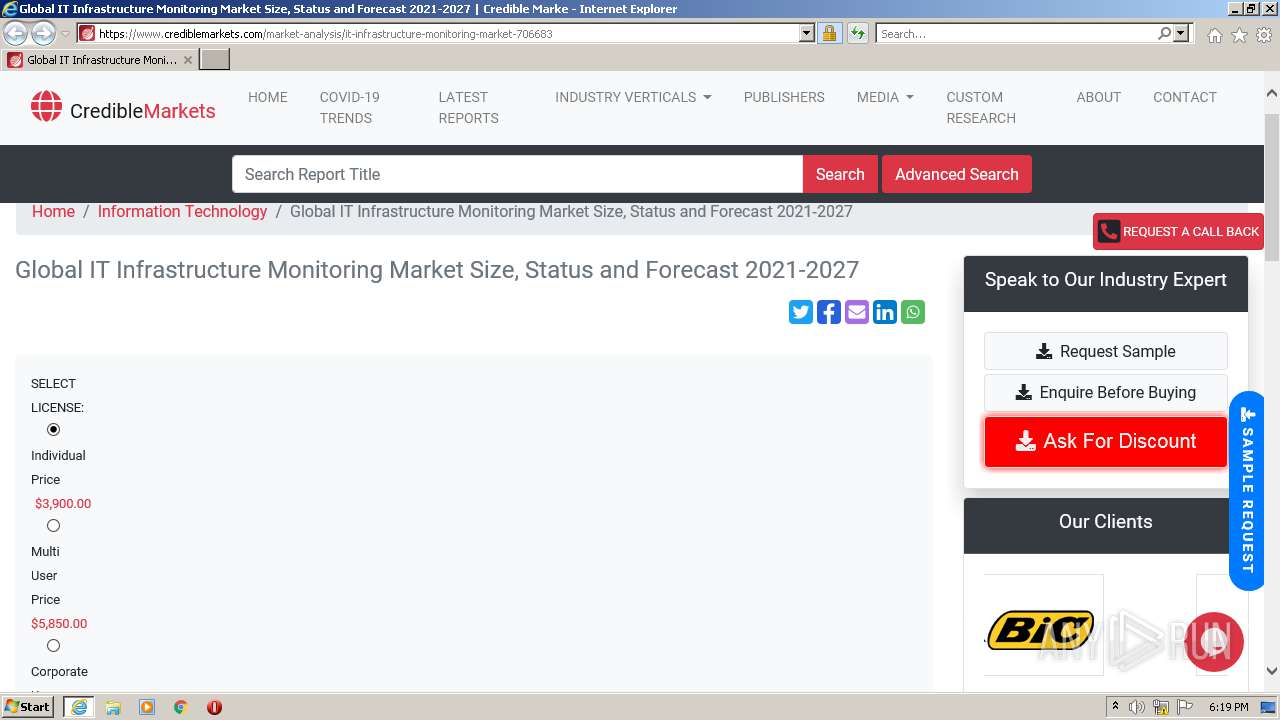Click the network tray icon
1280x720 pixels.
click(x=1161, y=707)
